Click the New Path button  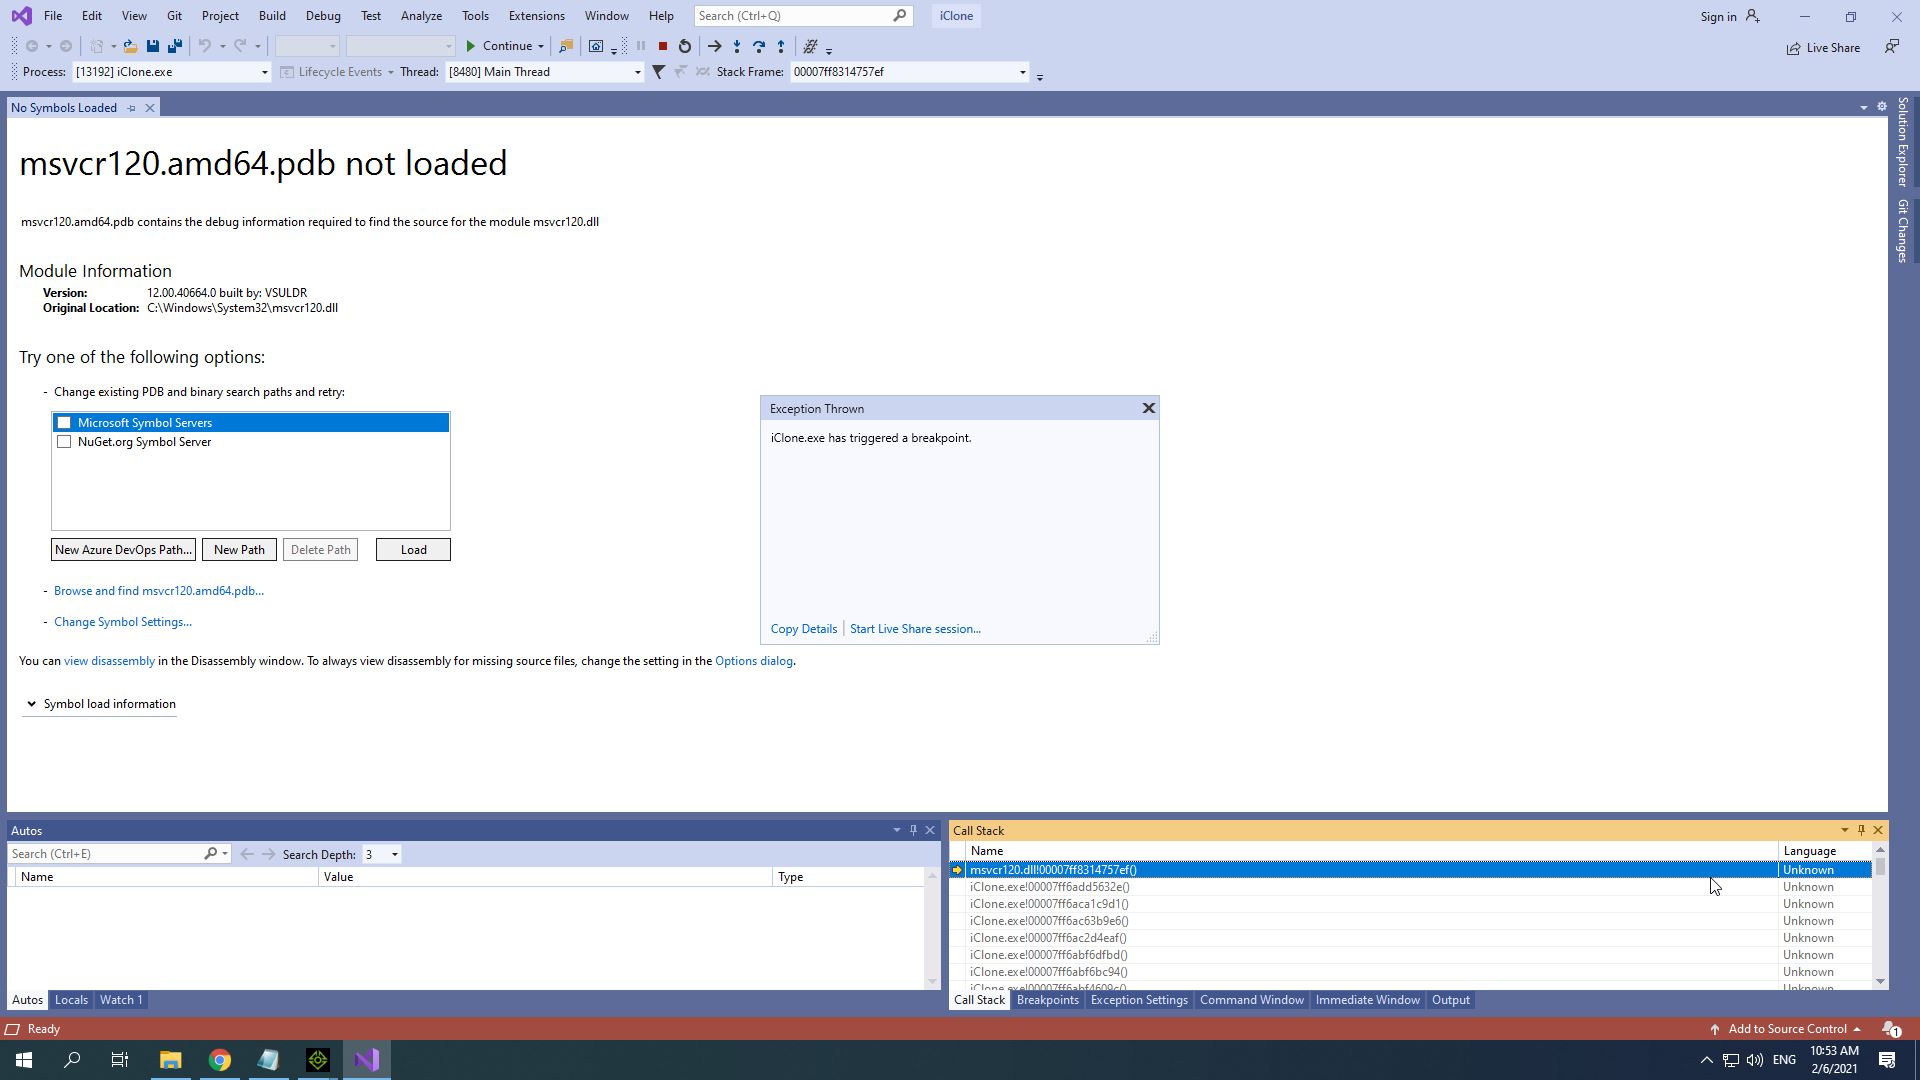click(239, 550)
